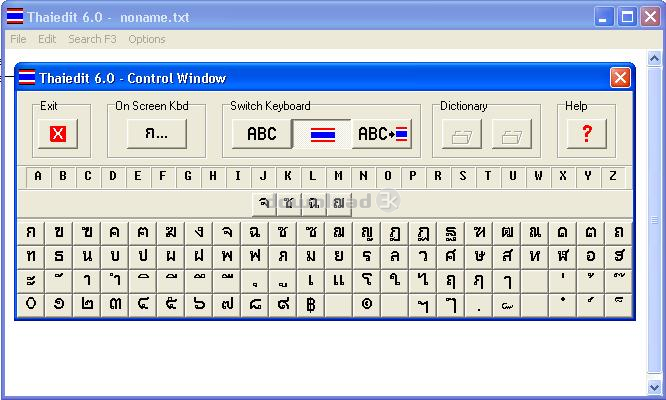Screen dimensions: 666x400
Task: Open the Search F3 menu
Action: pyautogui.click(x=92, y=39)
